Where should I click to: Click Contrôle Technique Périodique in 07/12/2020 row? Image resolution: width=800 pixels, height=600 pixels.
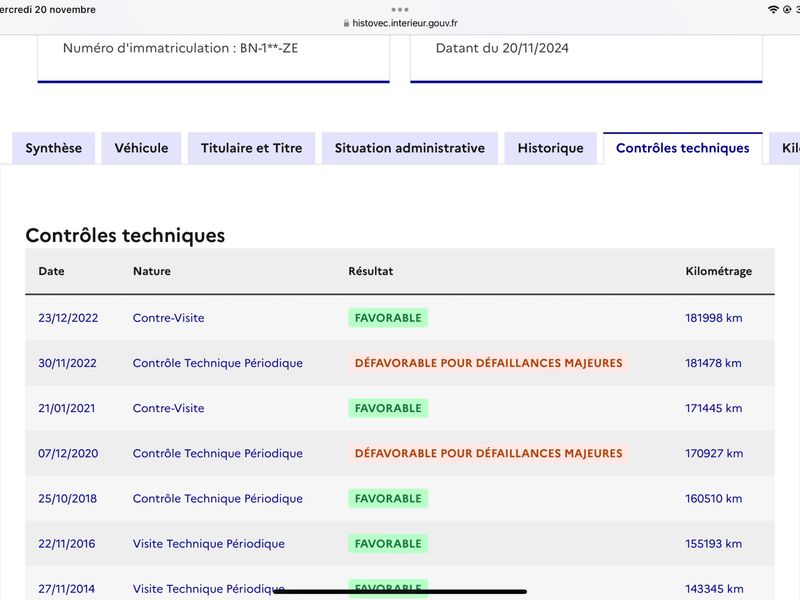(x=218, y=453)
